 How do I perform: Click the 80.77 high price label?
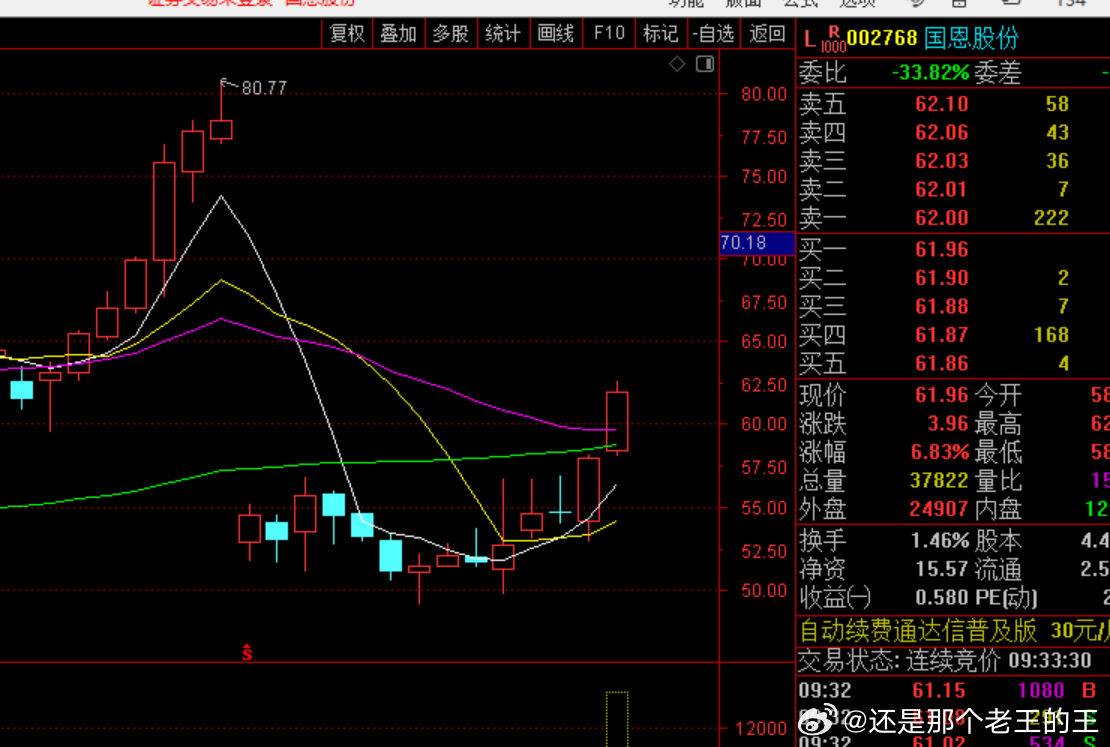(264, 88)
